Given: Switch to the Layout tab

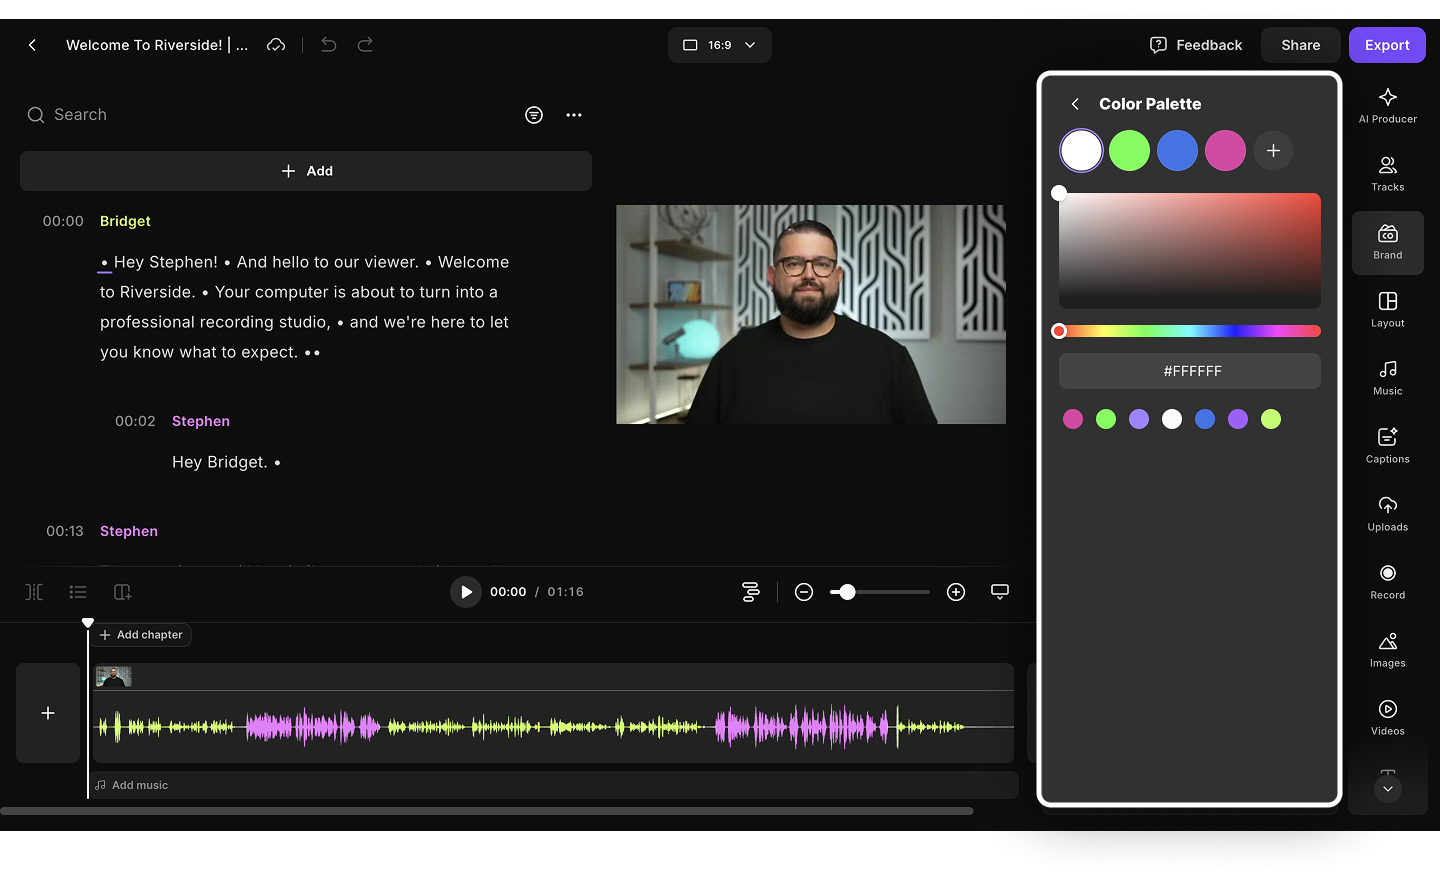Looking at the screenshot, I should pyautogui.click(x=1387, y=310).
